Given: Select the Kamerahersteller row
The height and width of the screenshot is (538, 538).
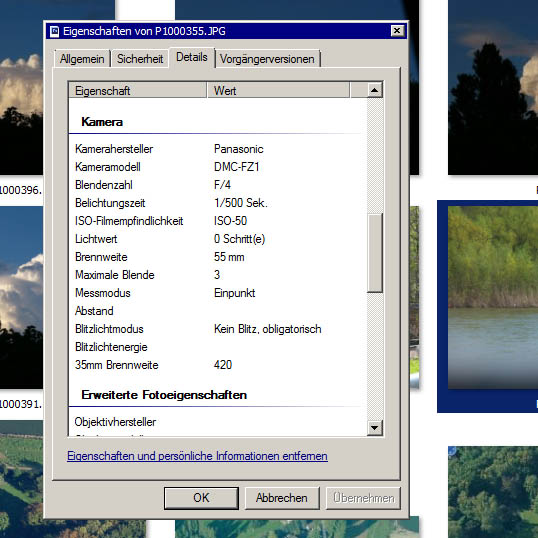Looking at the screenshot, I should point(218,149).
